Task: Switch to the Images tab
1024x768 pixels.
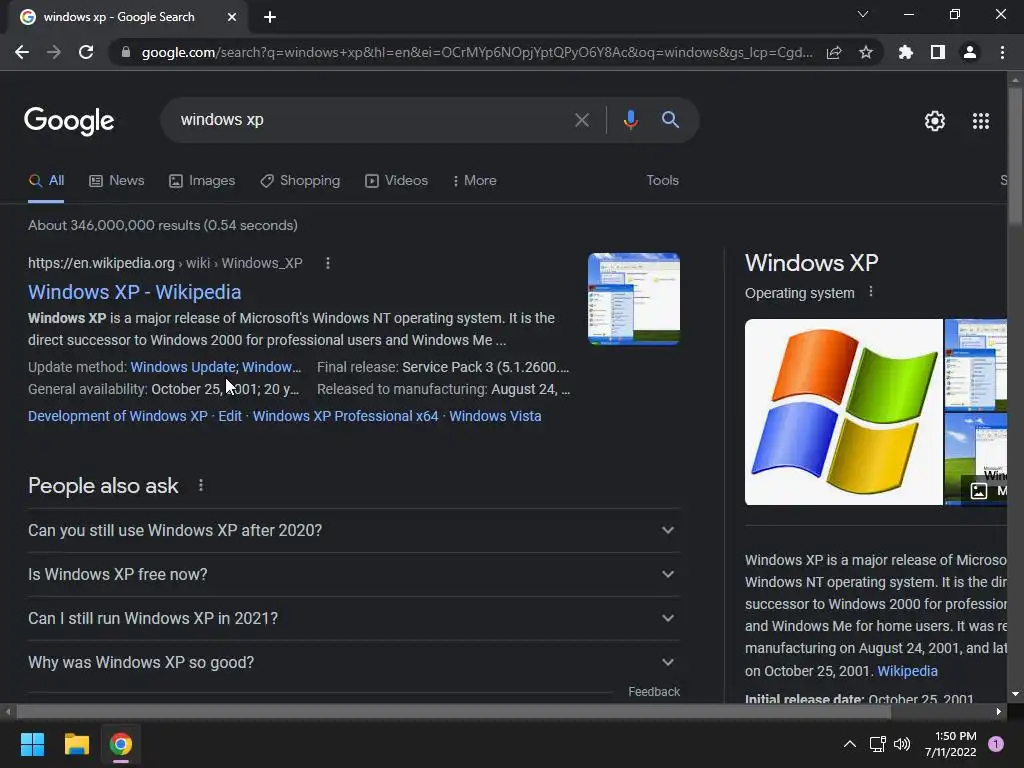Action: tap(202, 181)
